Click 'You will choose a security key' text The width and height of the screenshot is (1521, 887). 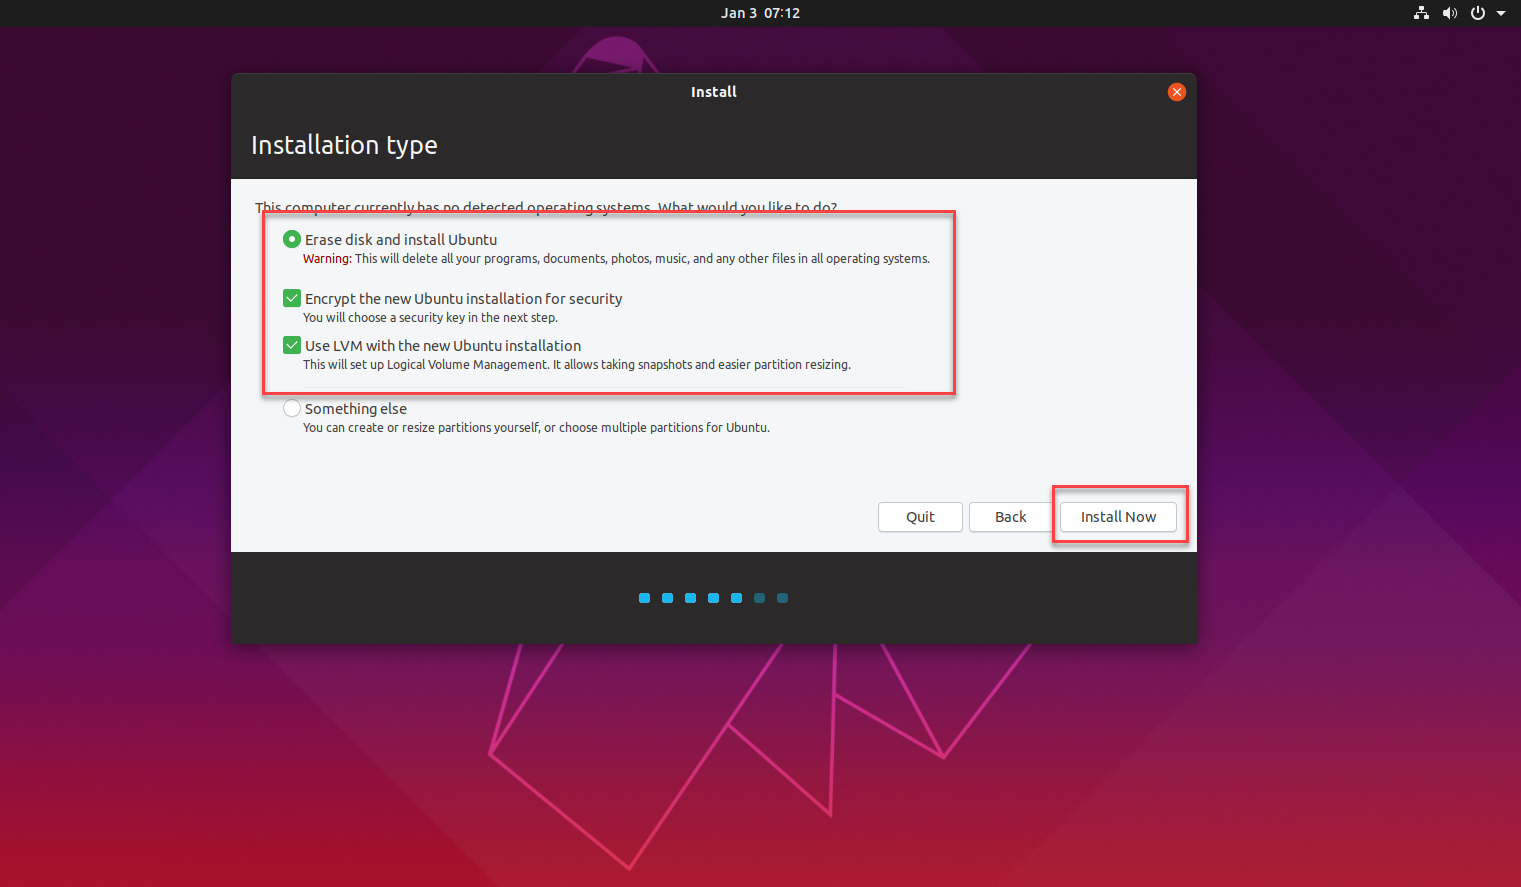pos(430,317)
